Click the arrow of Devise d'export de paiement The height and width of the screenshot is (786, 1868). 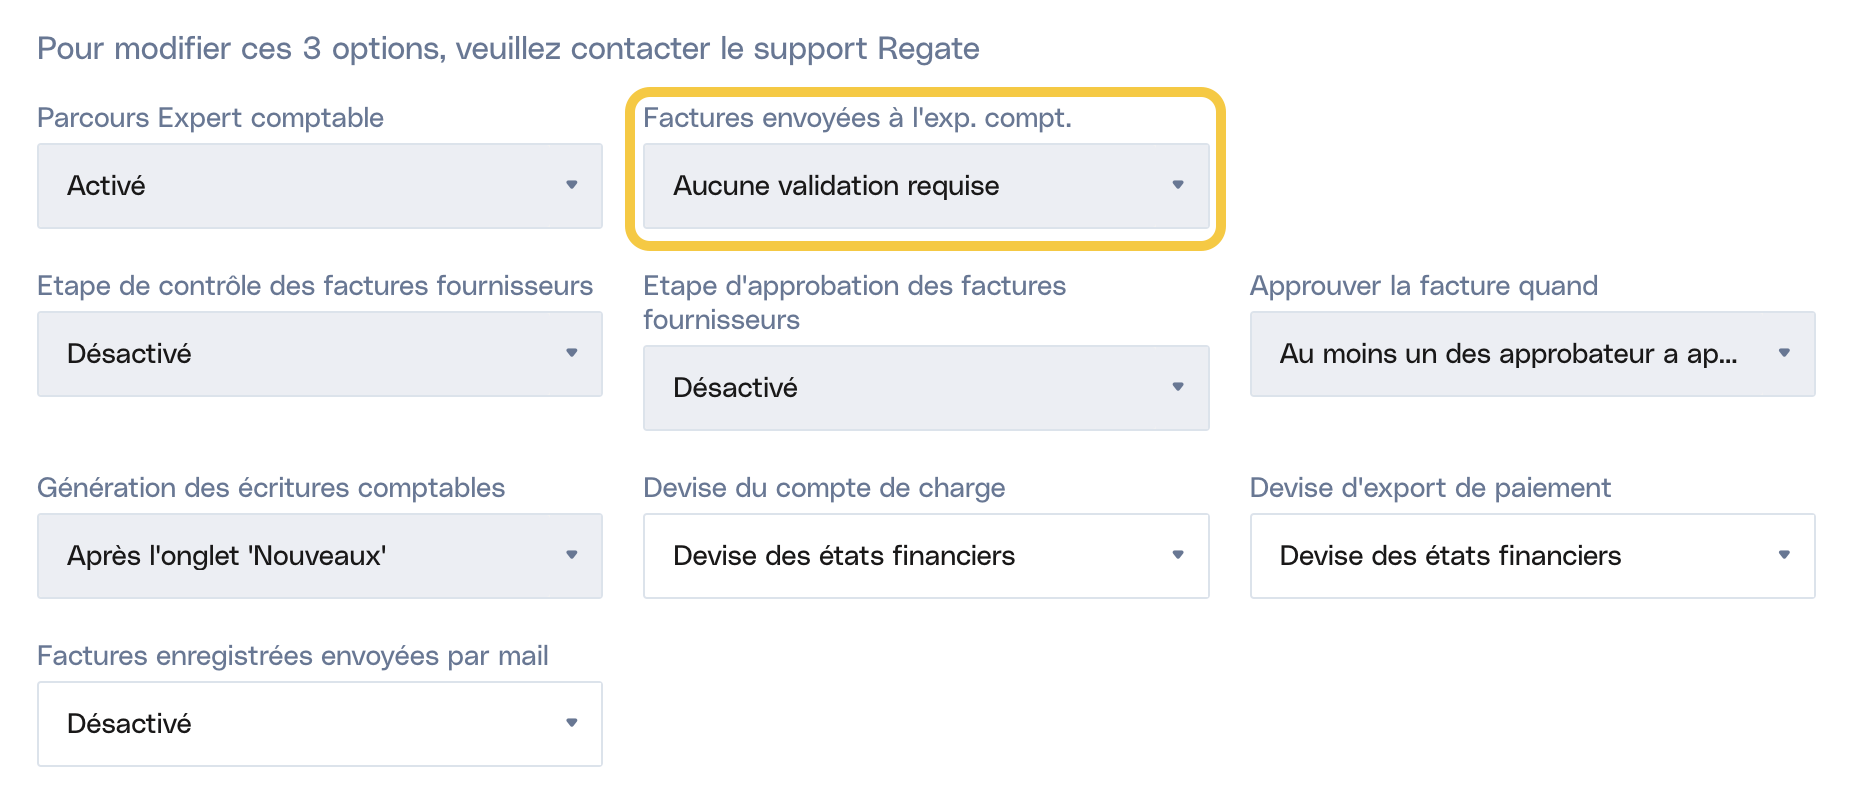pyautogui.click(x=1784, y=555)
